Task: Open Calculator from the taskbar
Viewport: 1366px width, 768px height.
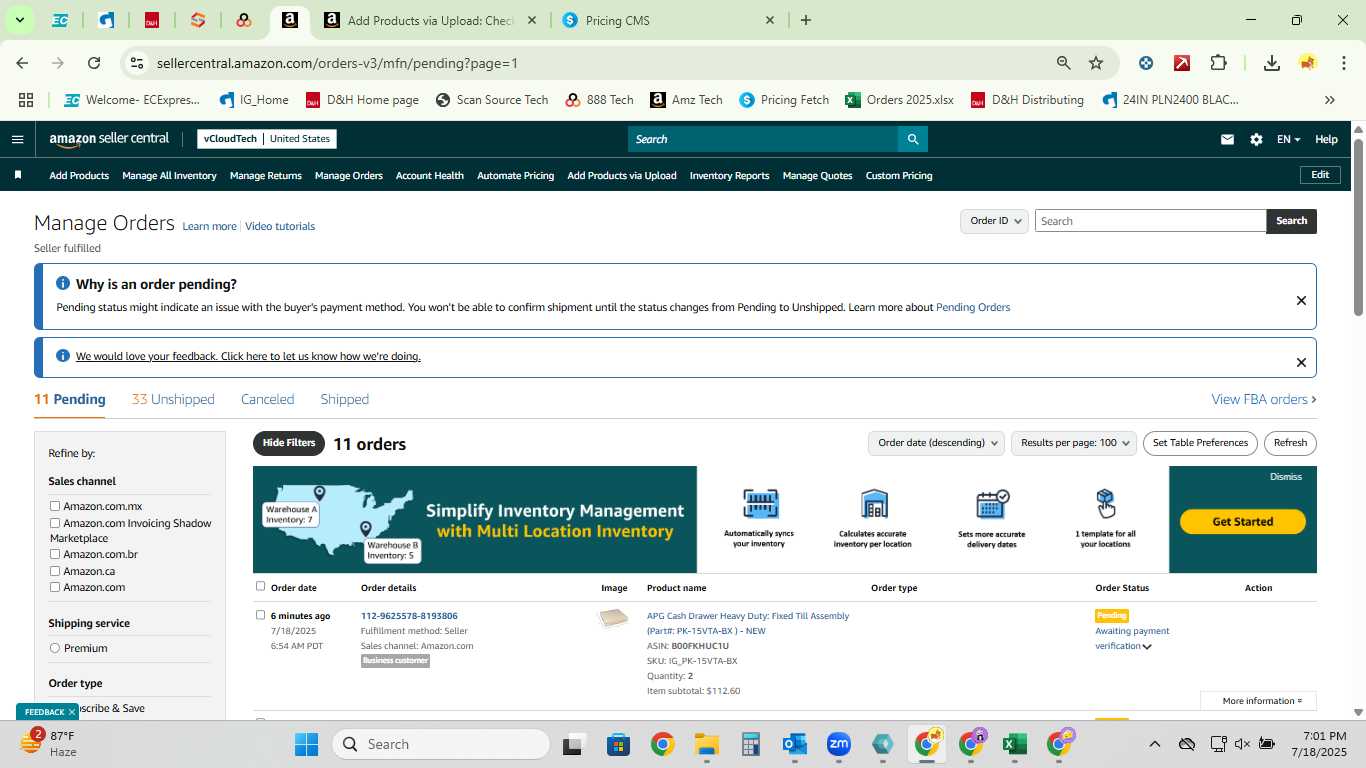Action: point(751,744)
